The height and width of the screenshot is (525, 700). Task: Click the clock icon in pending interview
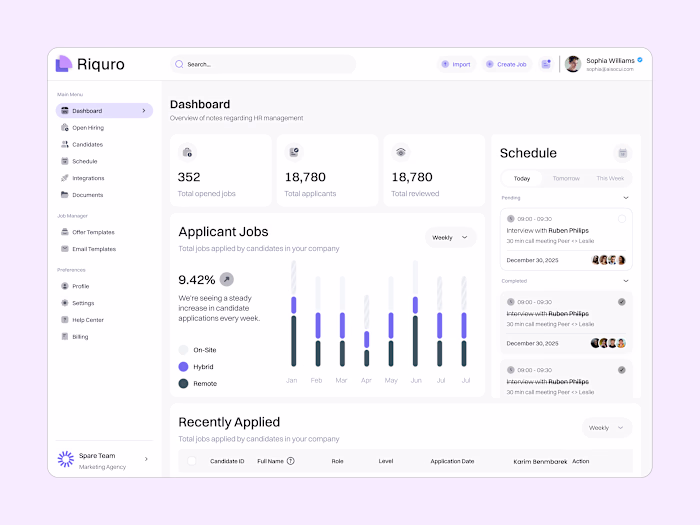(511, 219)
